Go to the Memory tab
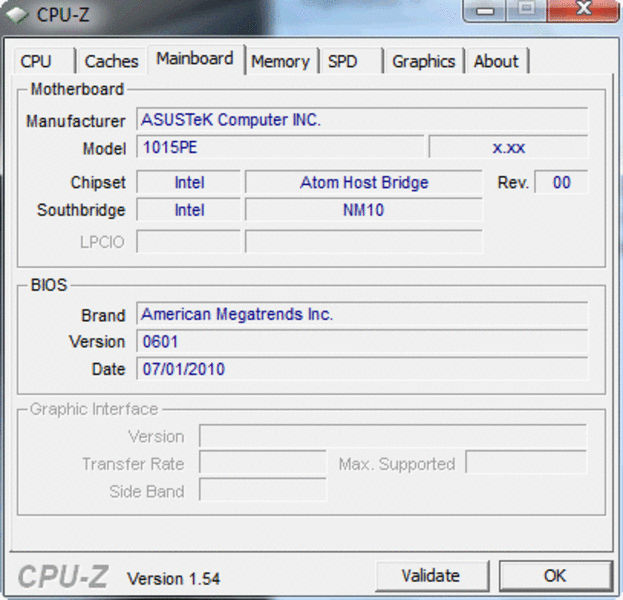623x600 pixels. pyautogui.click(x=281, y=61)
